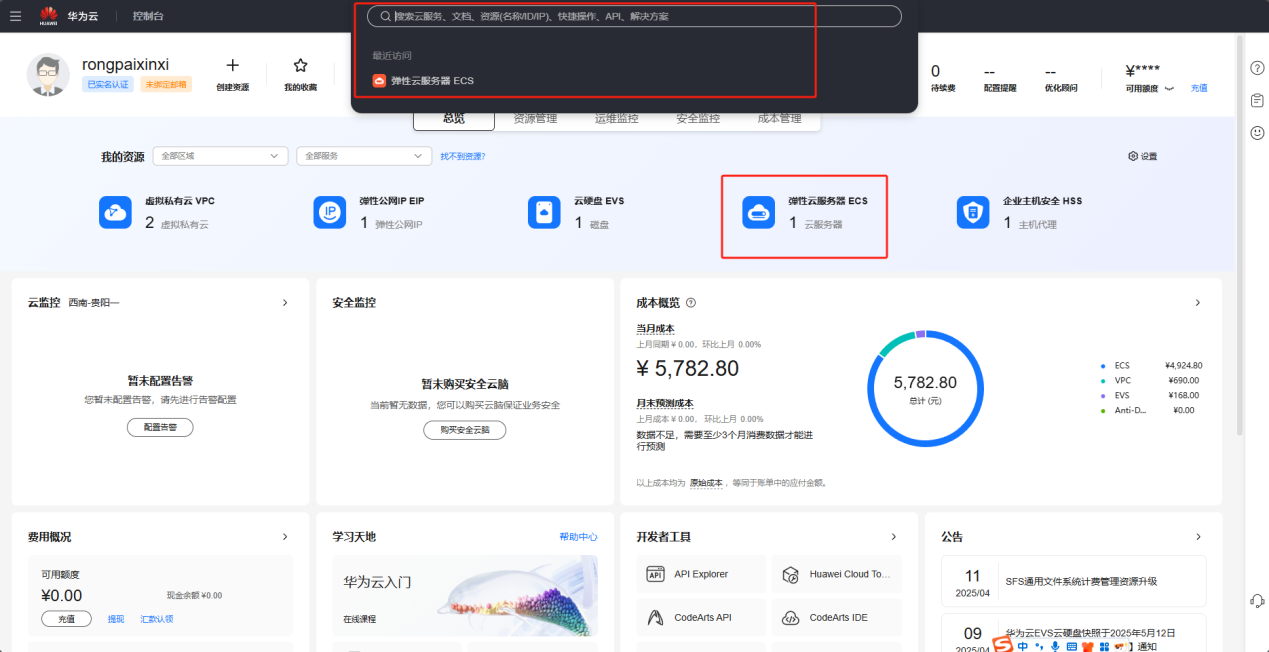Click the Sogou soft keyboard icon
The height and width of the screenshot is (652, 1269).
coord(1072,646)
